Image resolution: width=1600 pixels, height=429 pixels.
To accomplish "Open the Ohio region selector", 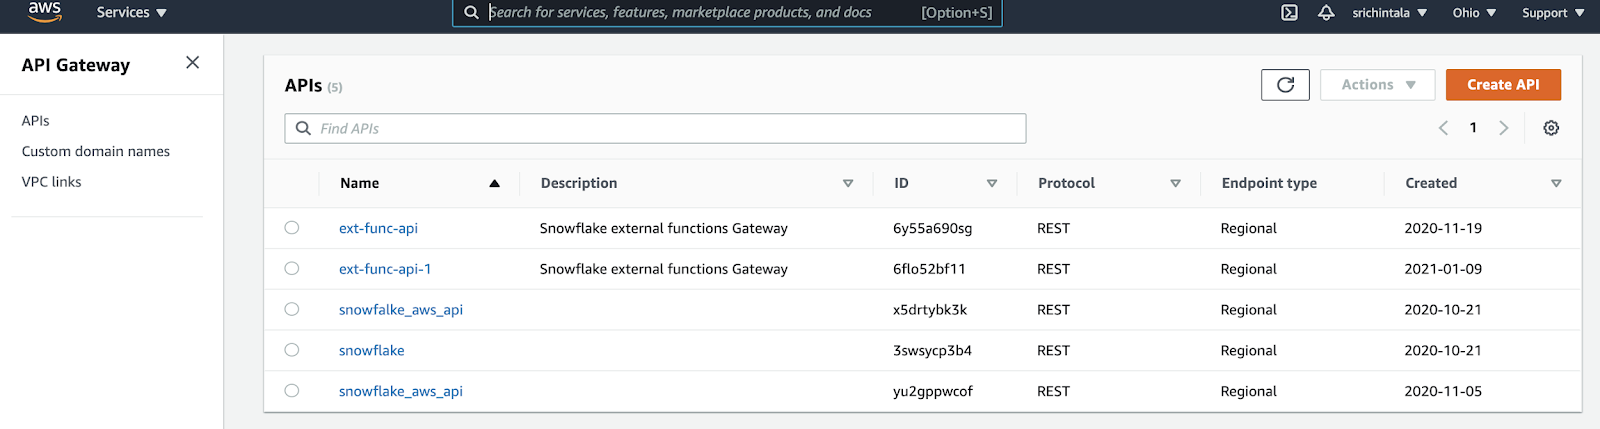I will tap(1474, 13).
